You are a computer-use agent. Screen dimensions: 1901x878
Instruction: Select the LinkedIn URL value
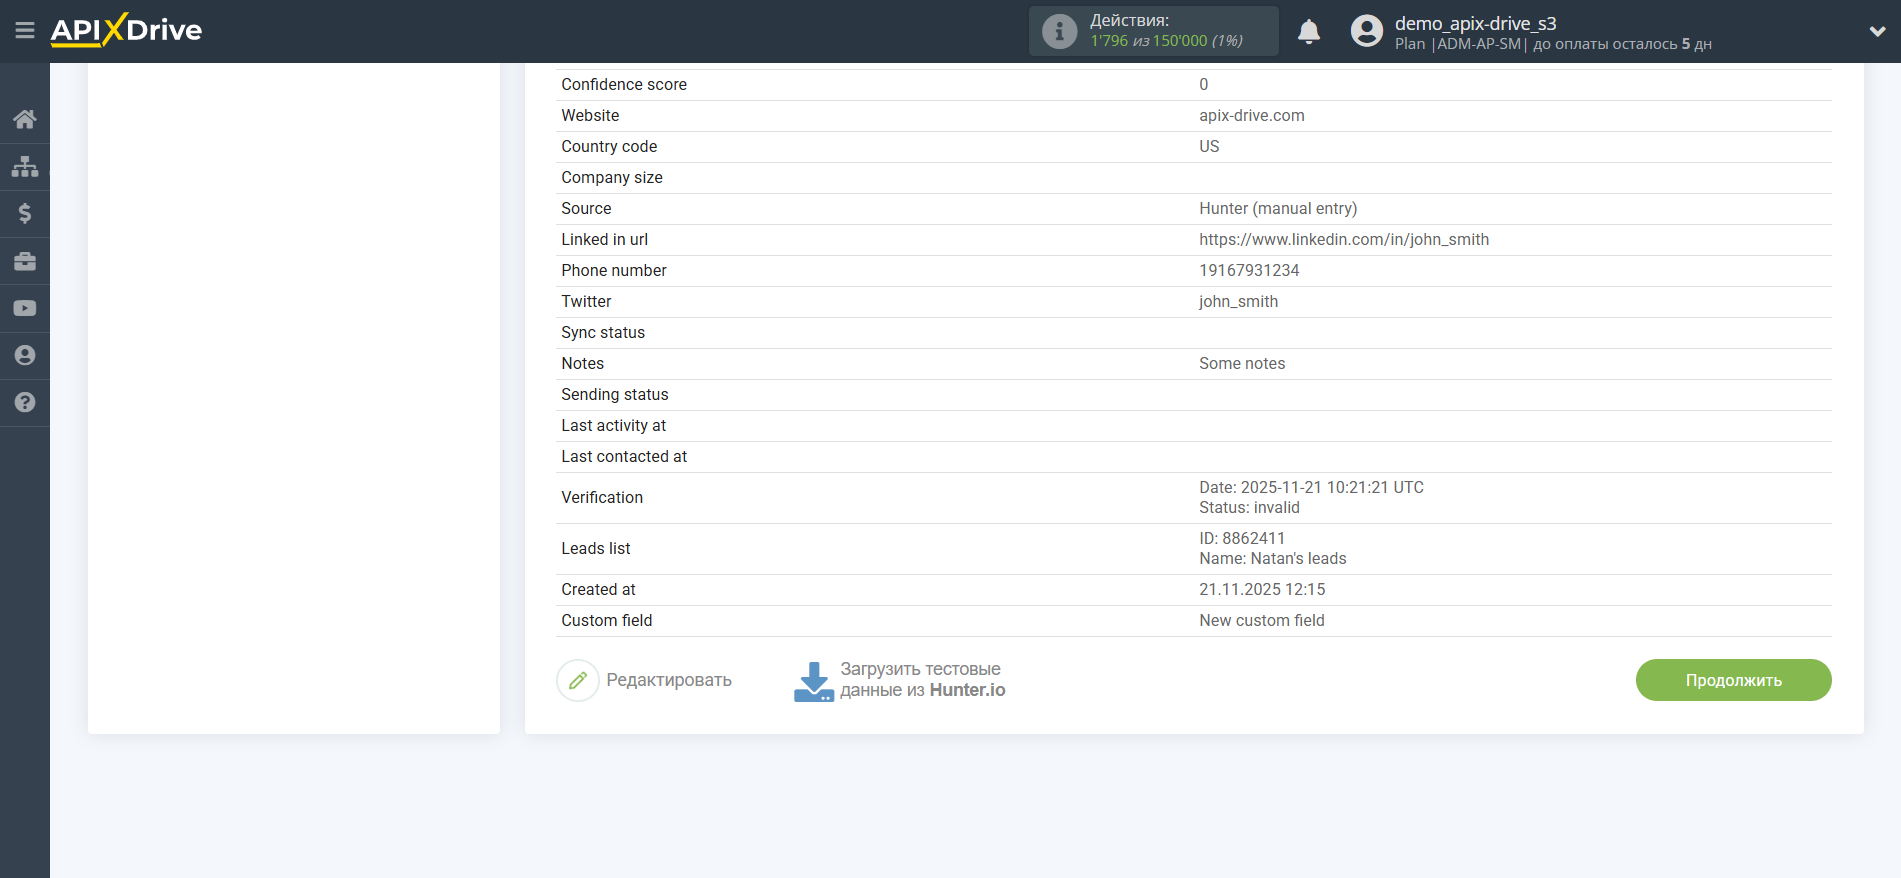tap(1344, 240)
